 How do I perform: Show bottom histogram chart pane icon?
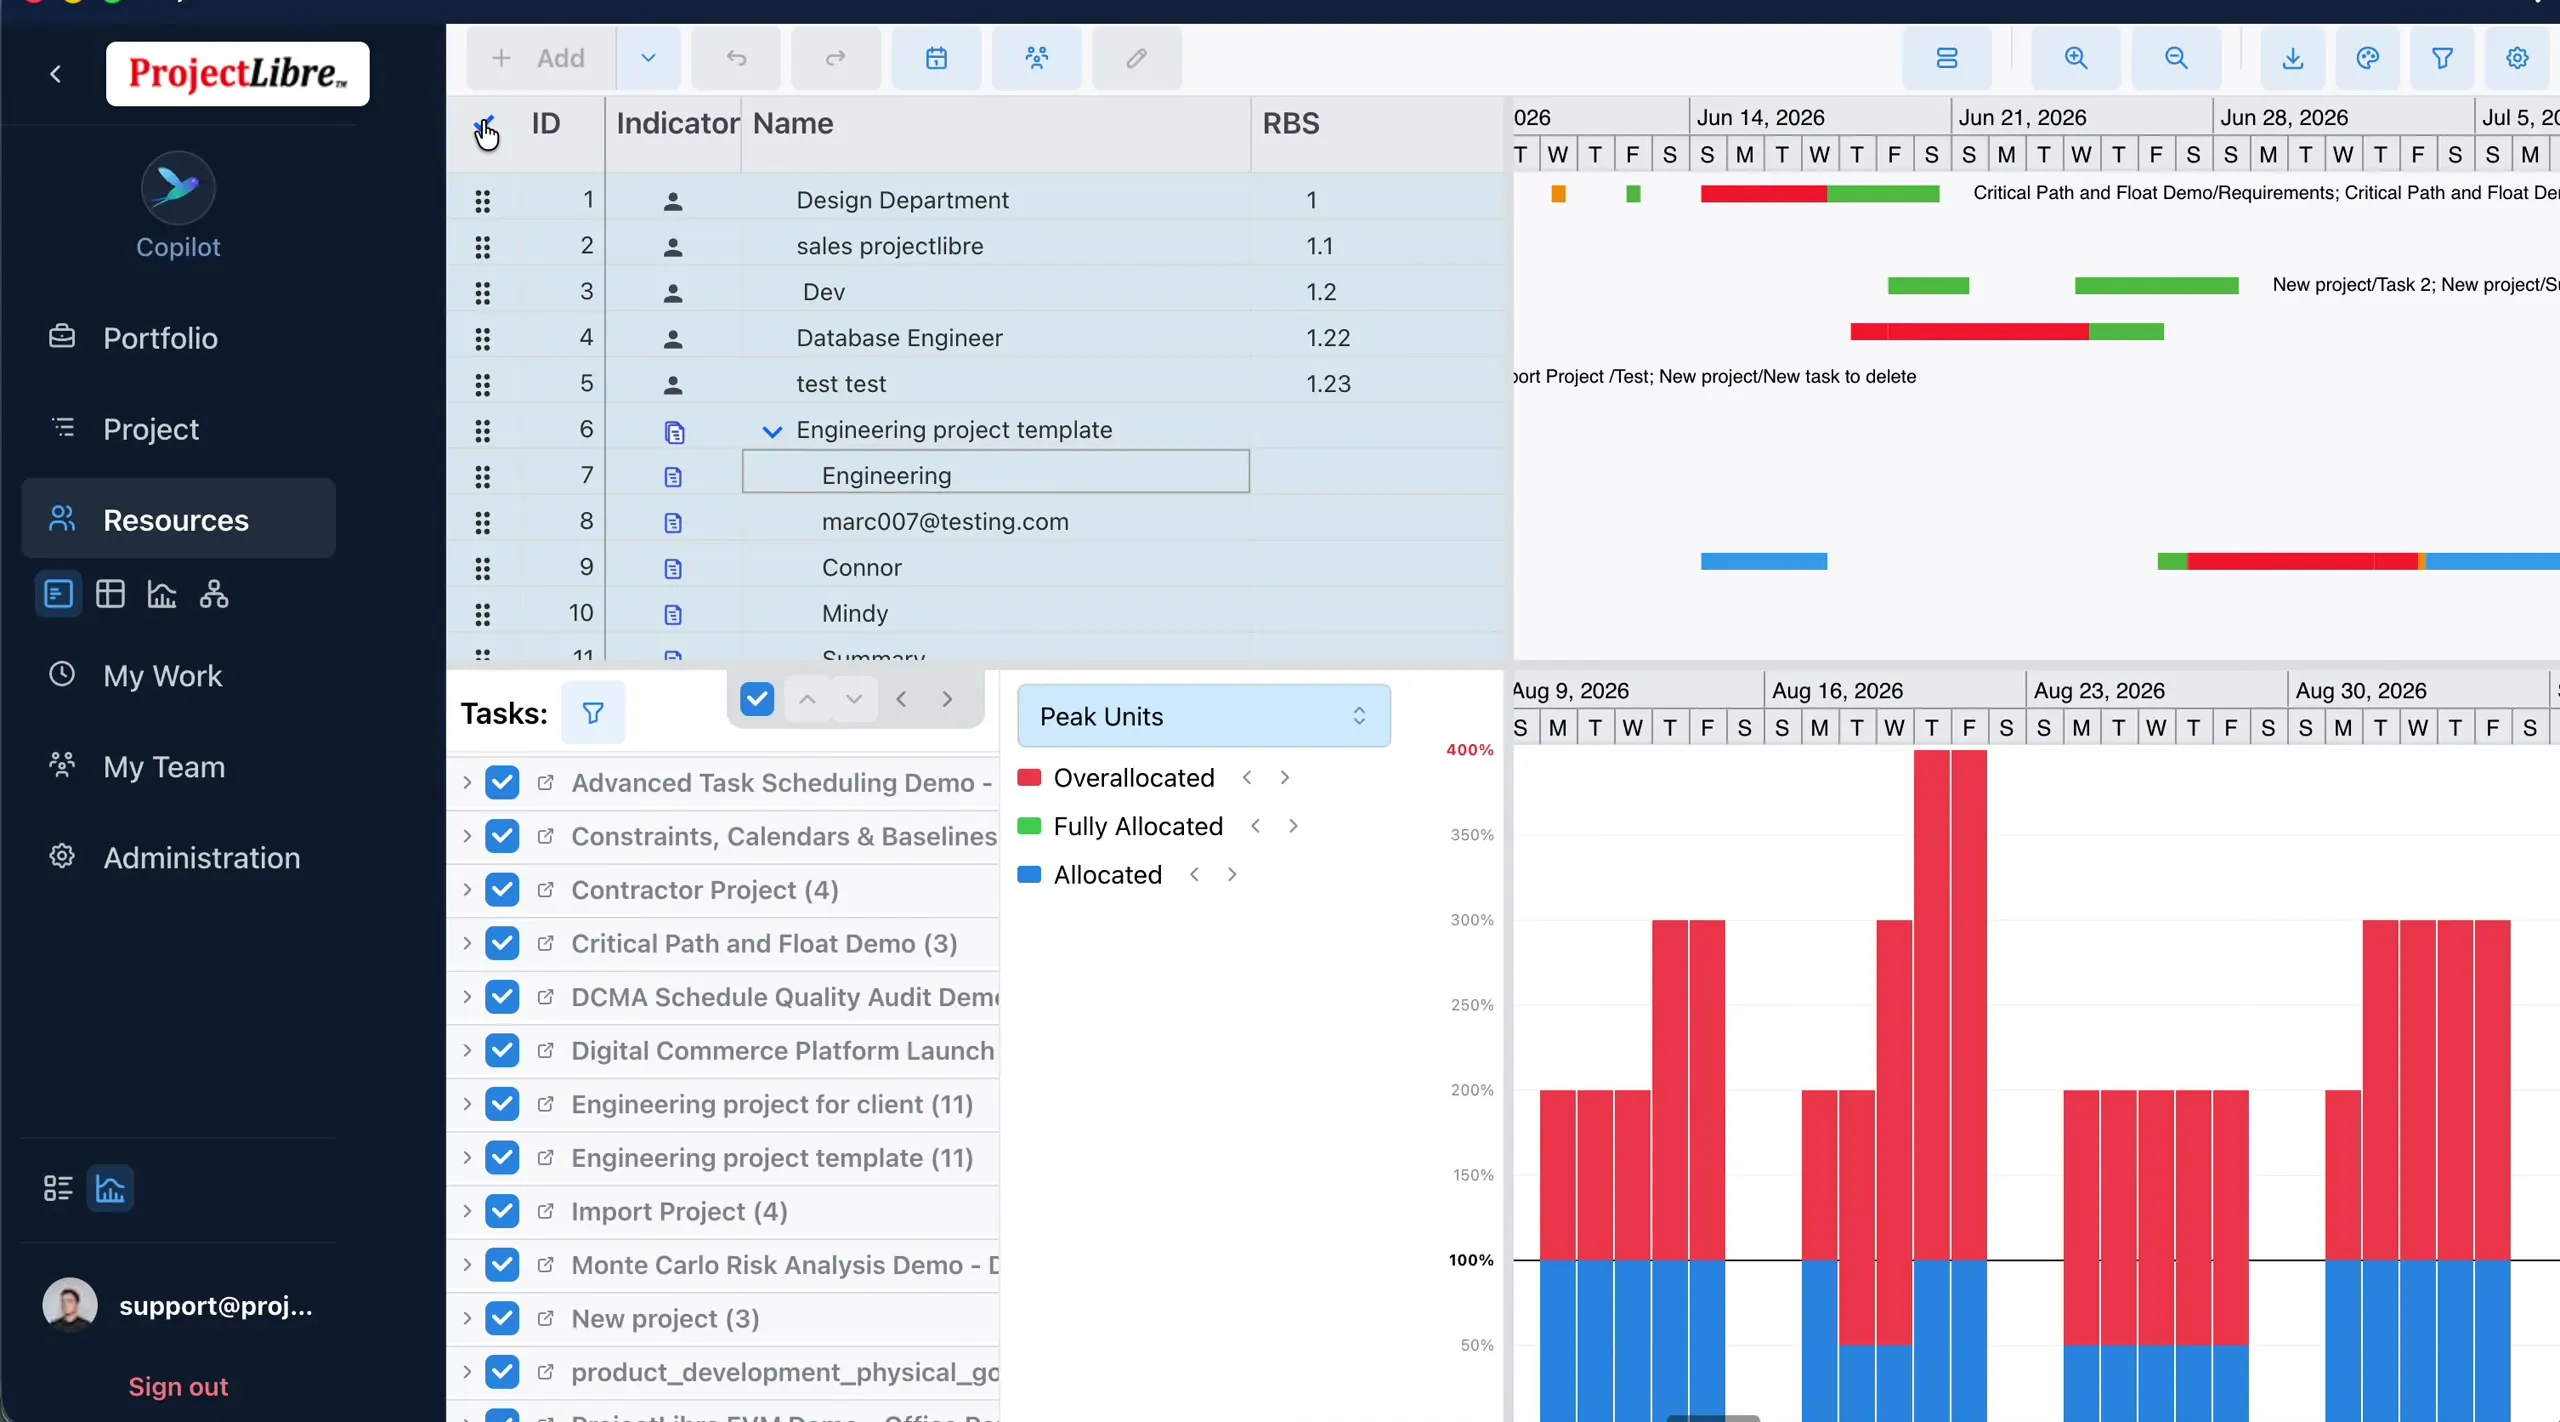(110, 1188)
